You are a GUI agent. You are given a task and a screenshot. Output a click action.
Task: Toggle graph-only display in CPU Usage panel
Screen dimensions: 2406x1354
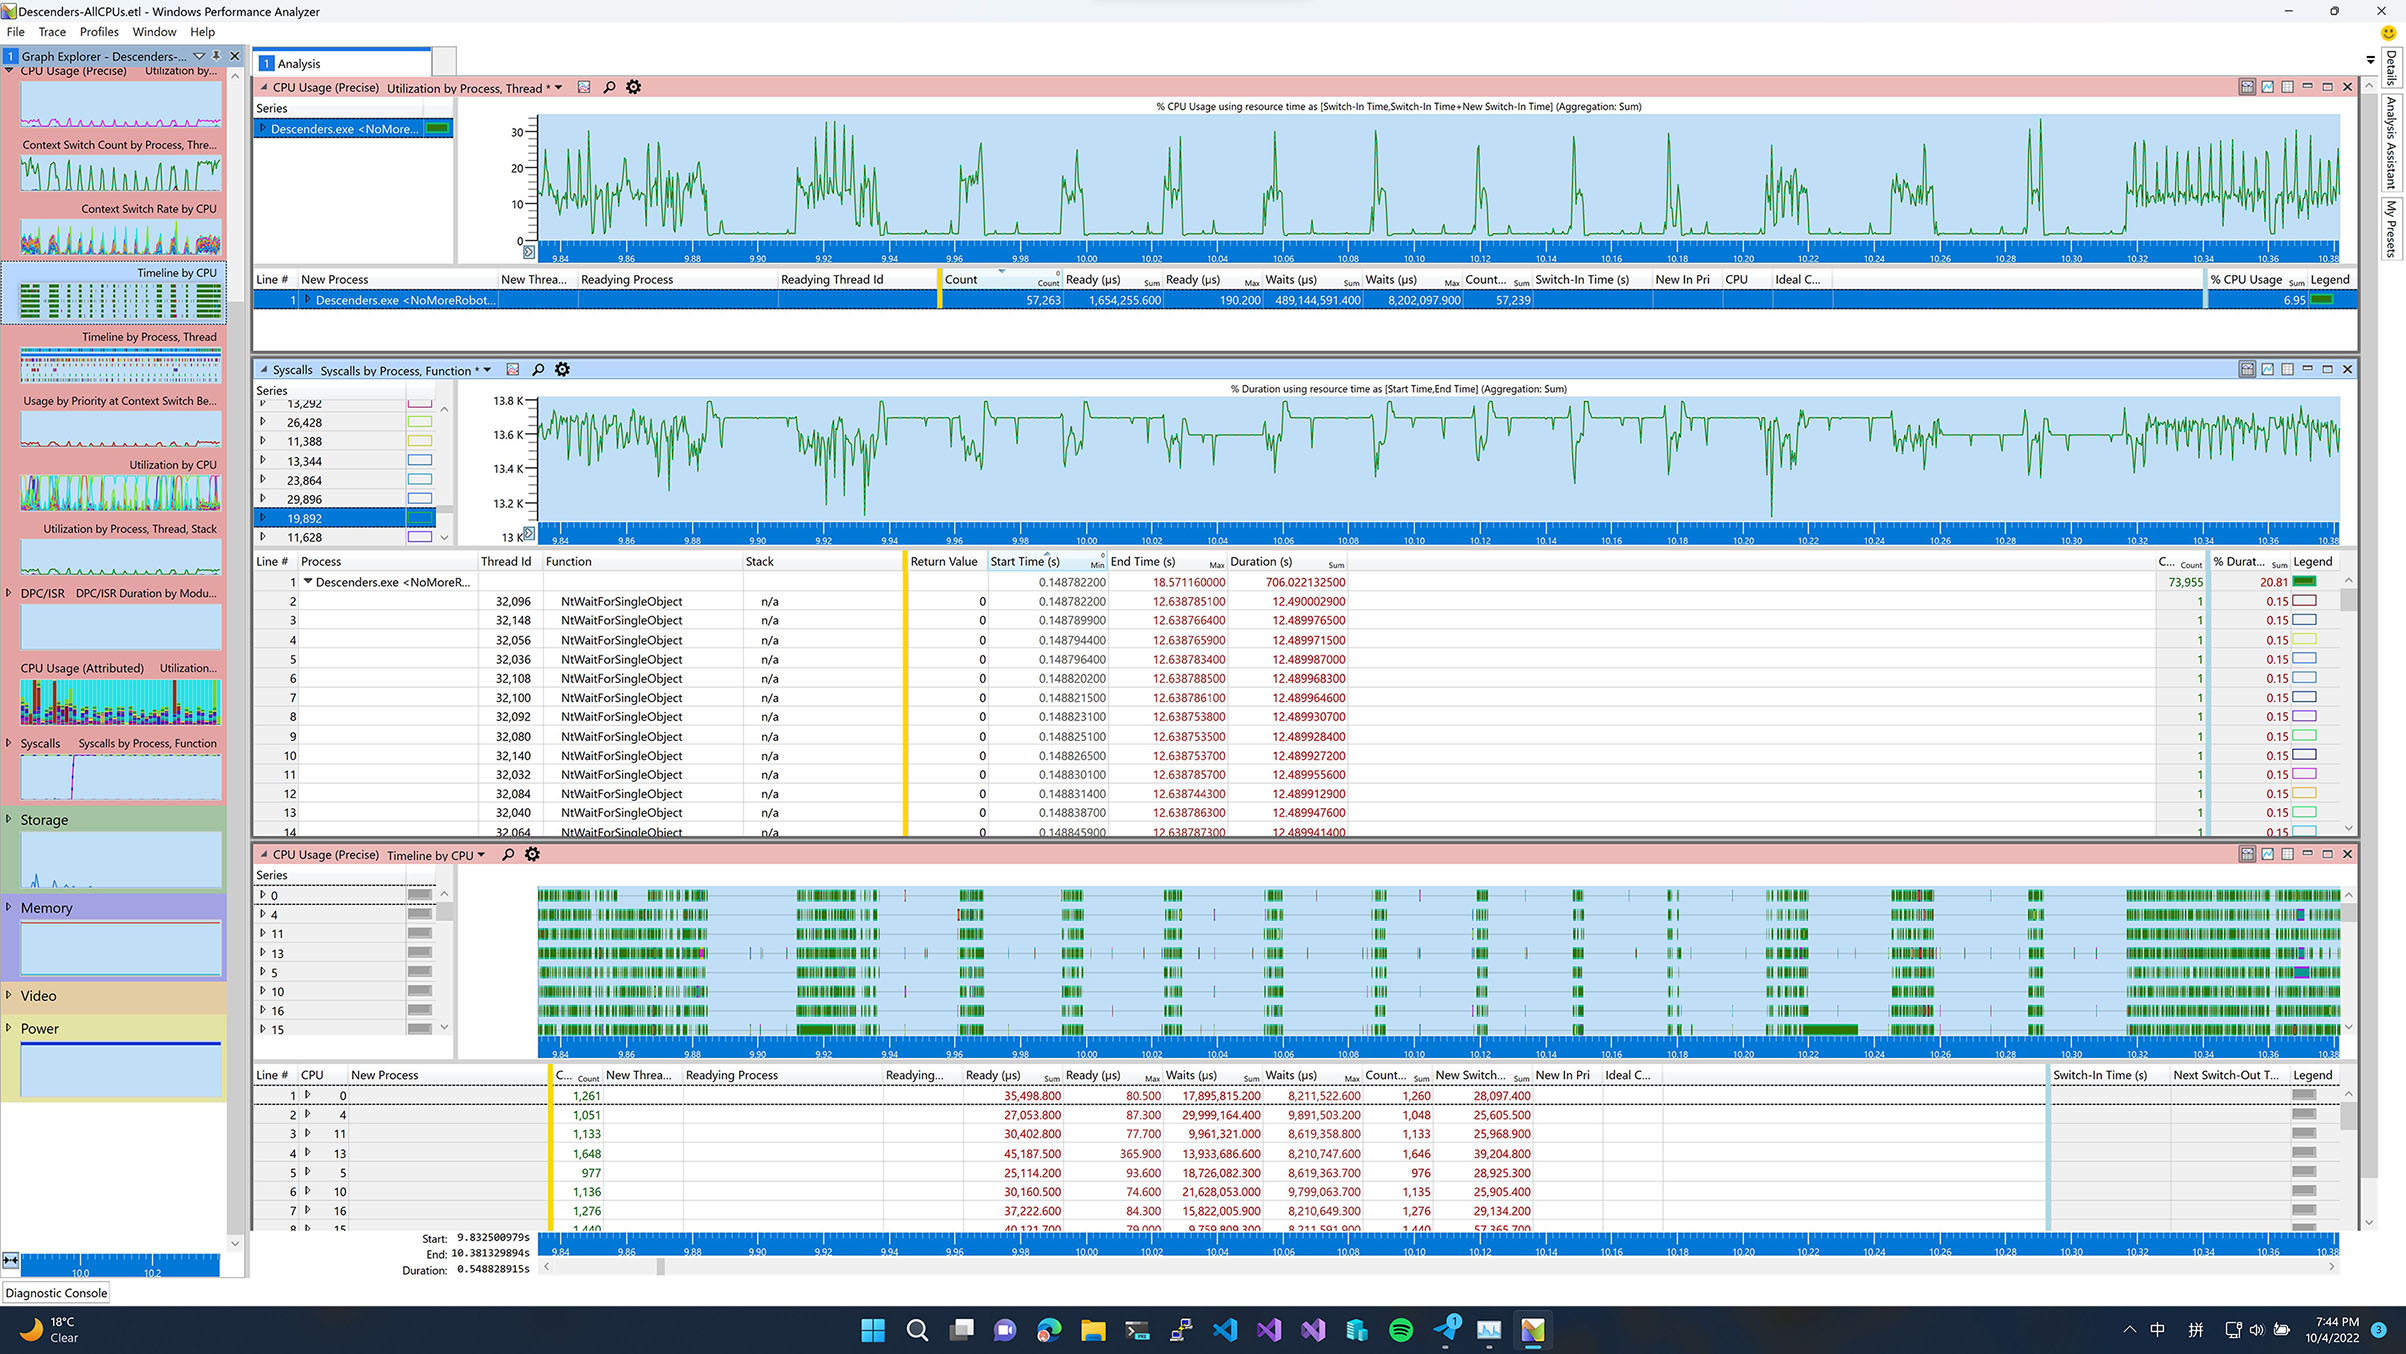[x=2266, y=87]
